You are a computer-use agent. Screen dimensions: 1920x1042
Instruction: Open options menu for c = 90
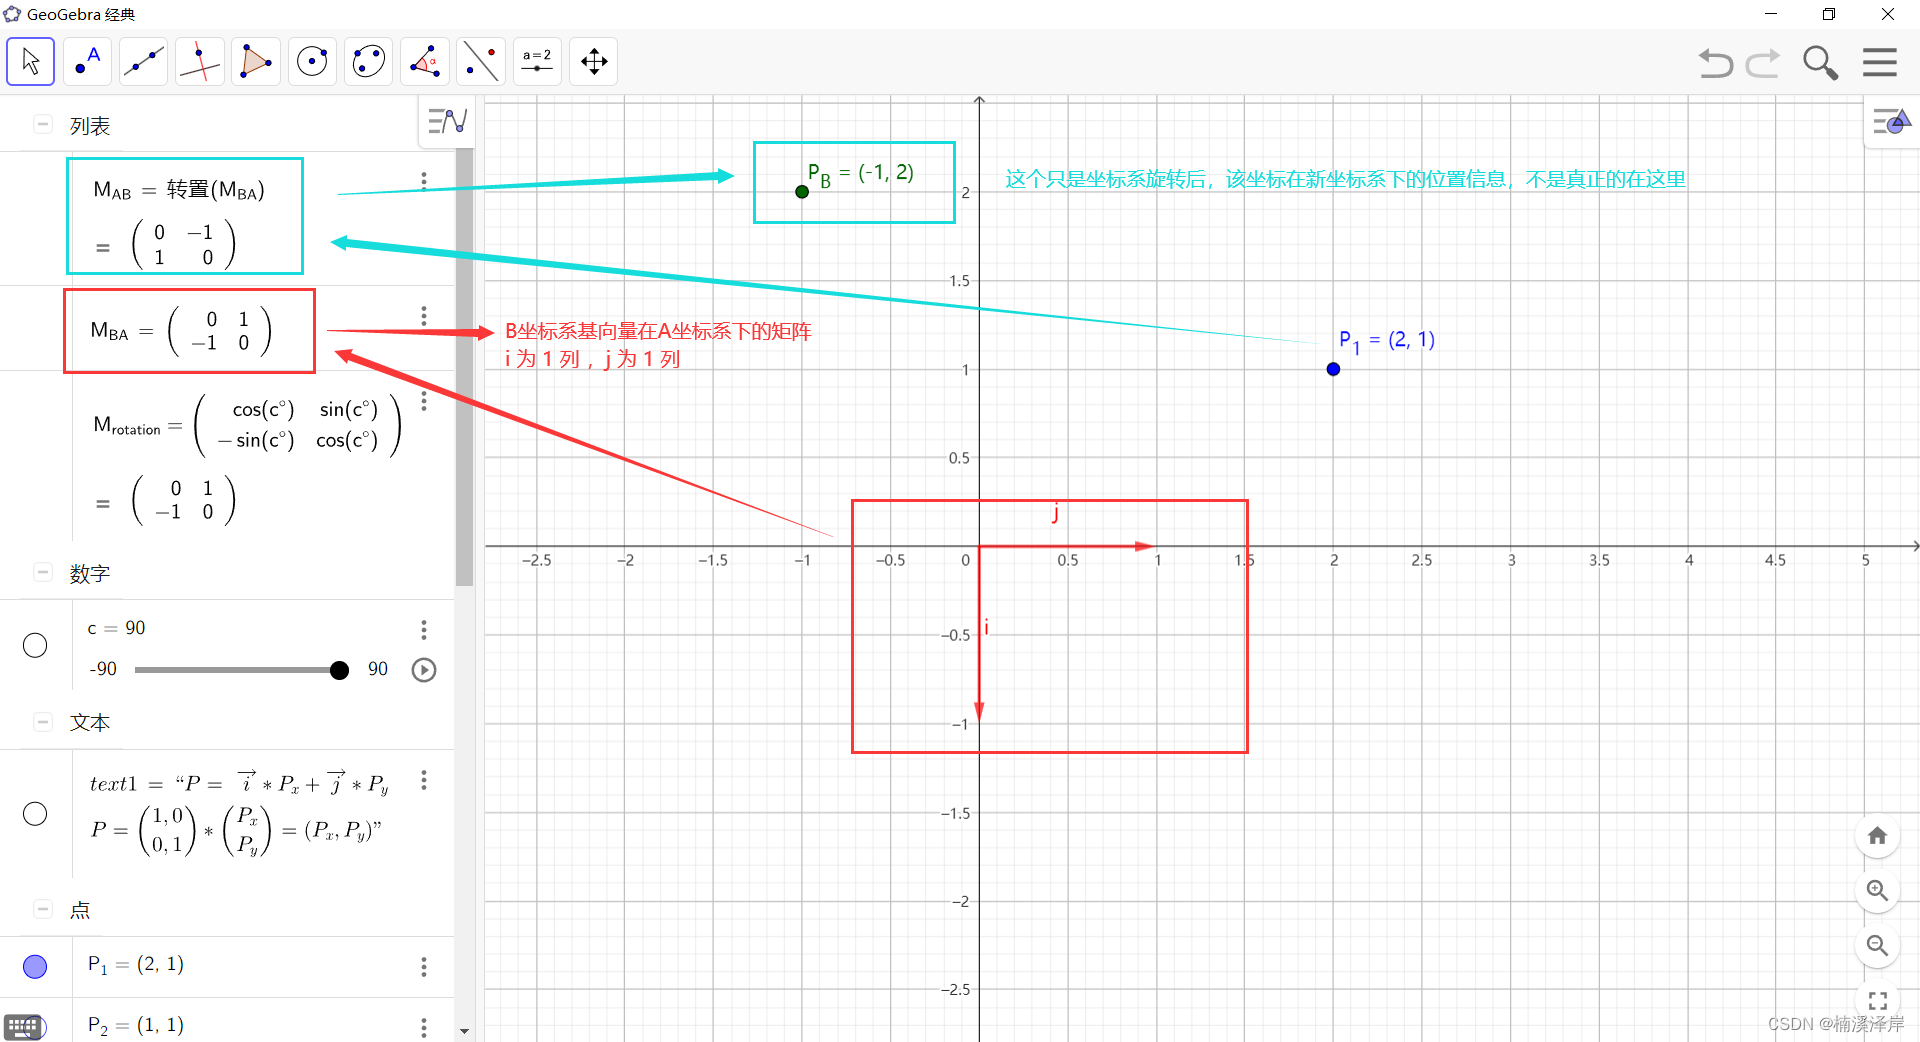(424, 630)
